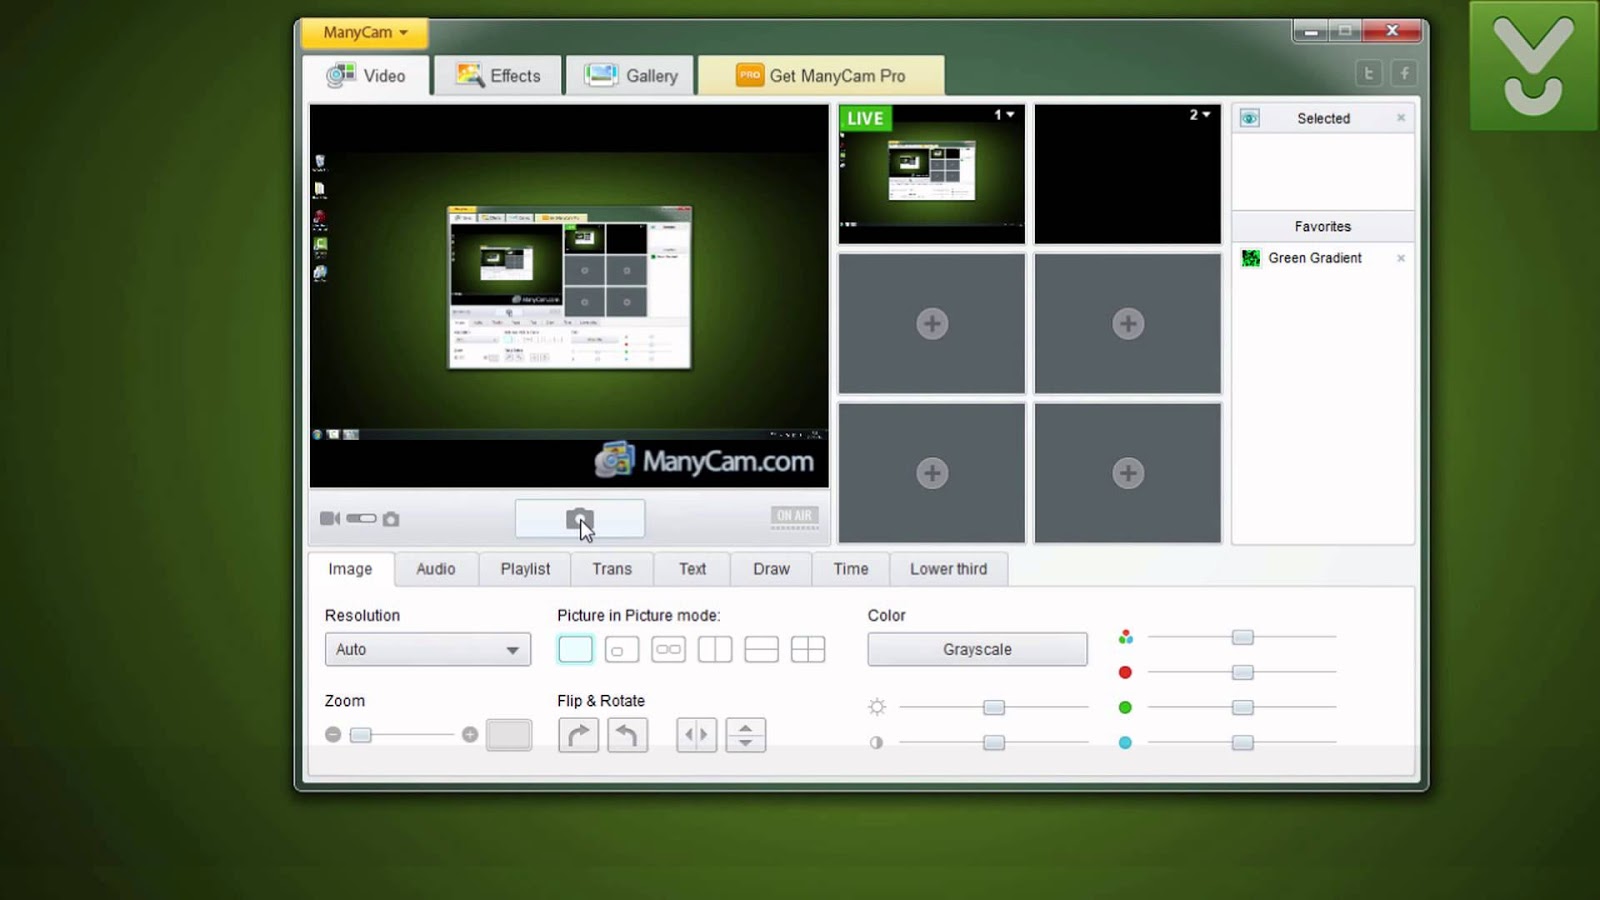Viewport: 1600px width, 900px height.
Task: Flip the video vertically
Action: click(x=744, y=734)
